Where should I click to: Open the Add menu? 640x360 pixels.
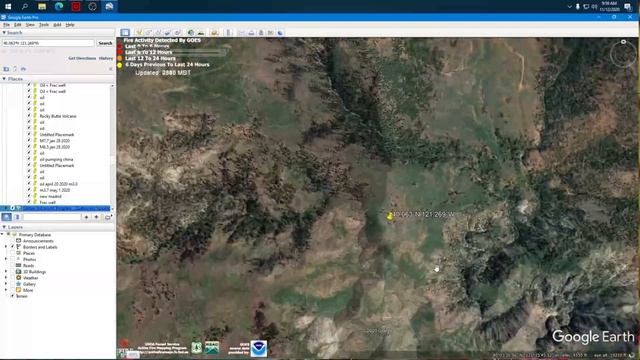57,25
